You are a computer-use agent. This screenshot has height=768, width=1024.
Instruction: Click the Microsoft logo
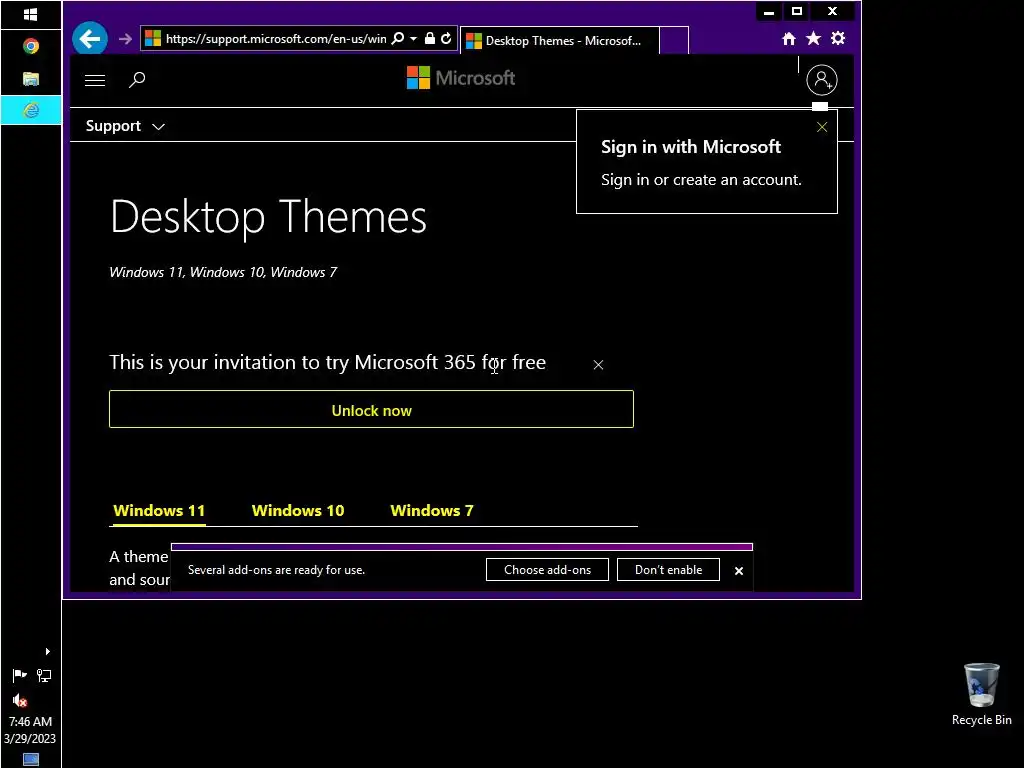[460, 78]
